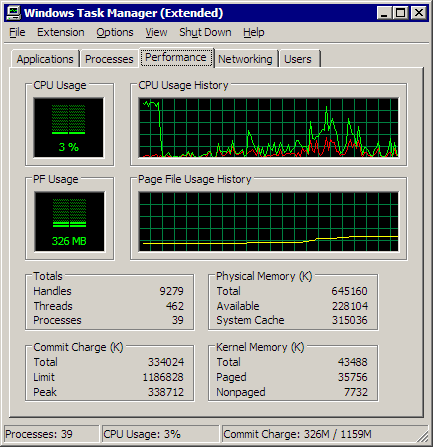Click the Task Manager title bar icon
The width and height of the screenshot is (433, 447).
14,13
